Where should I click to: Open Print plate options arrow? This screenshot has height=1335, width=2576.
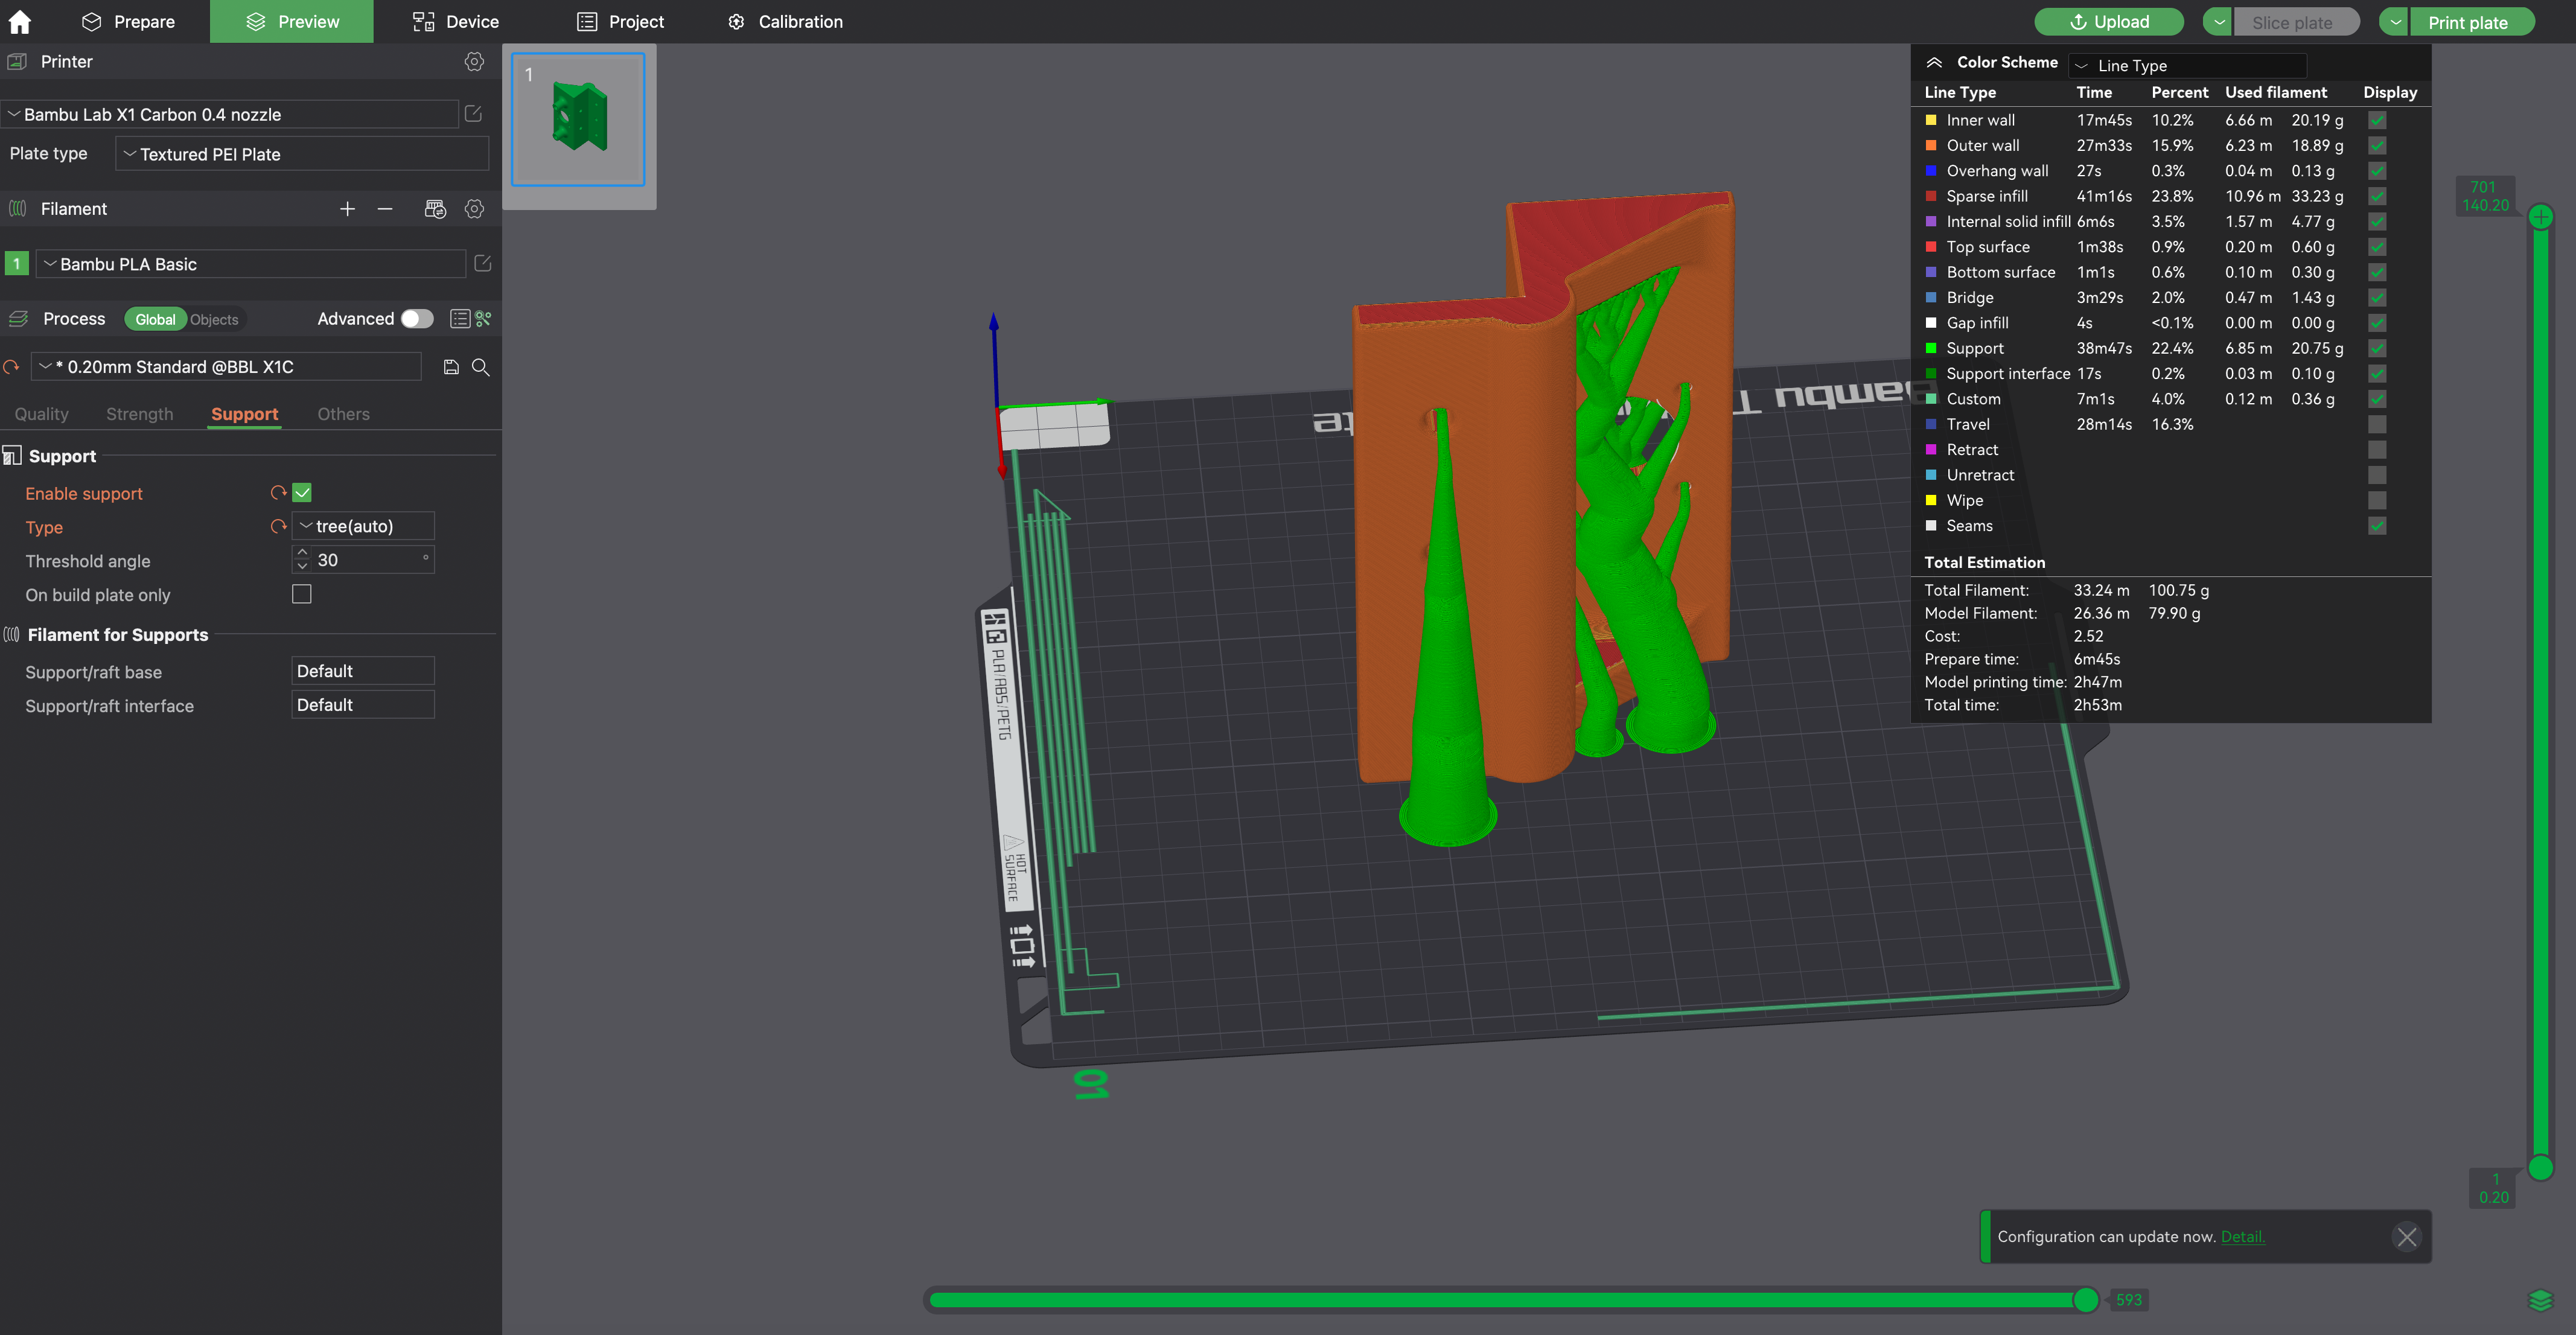2394,22
